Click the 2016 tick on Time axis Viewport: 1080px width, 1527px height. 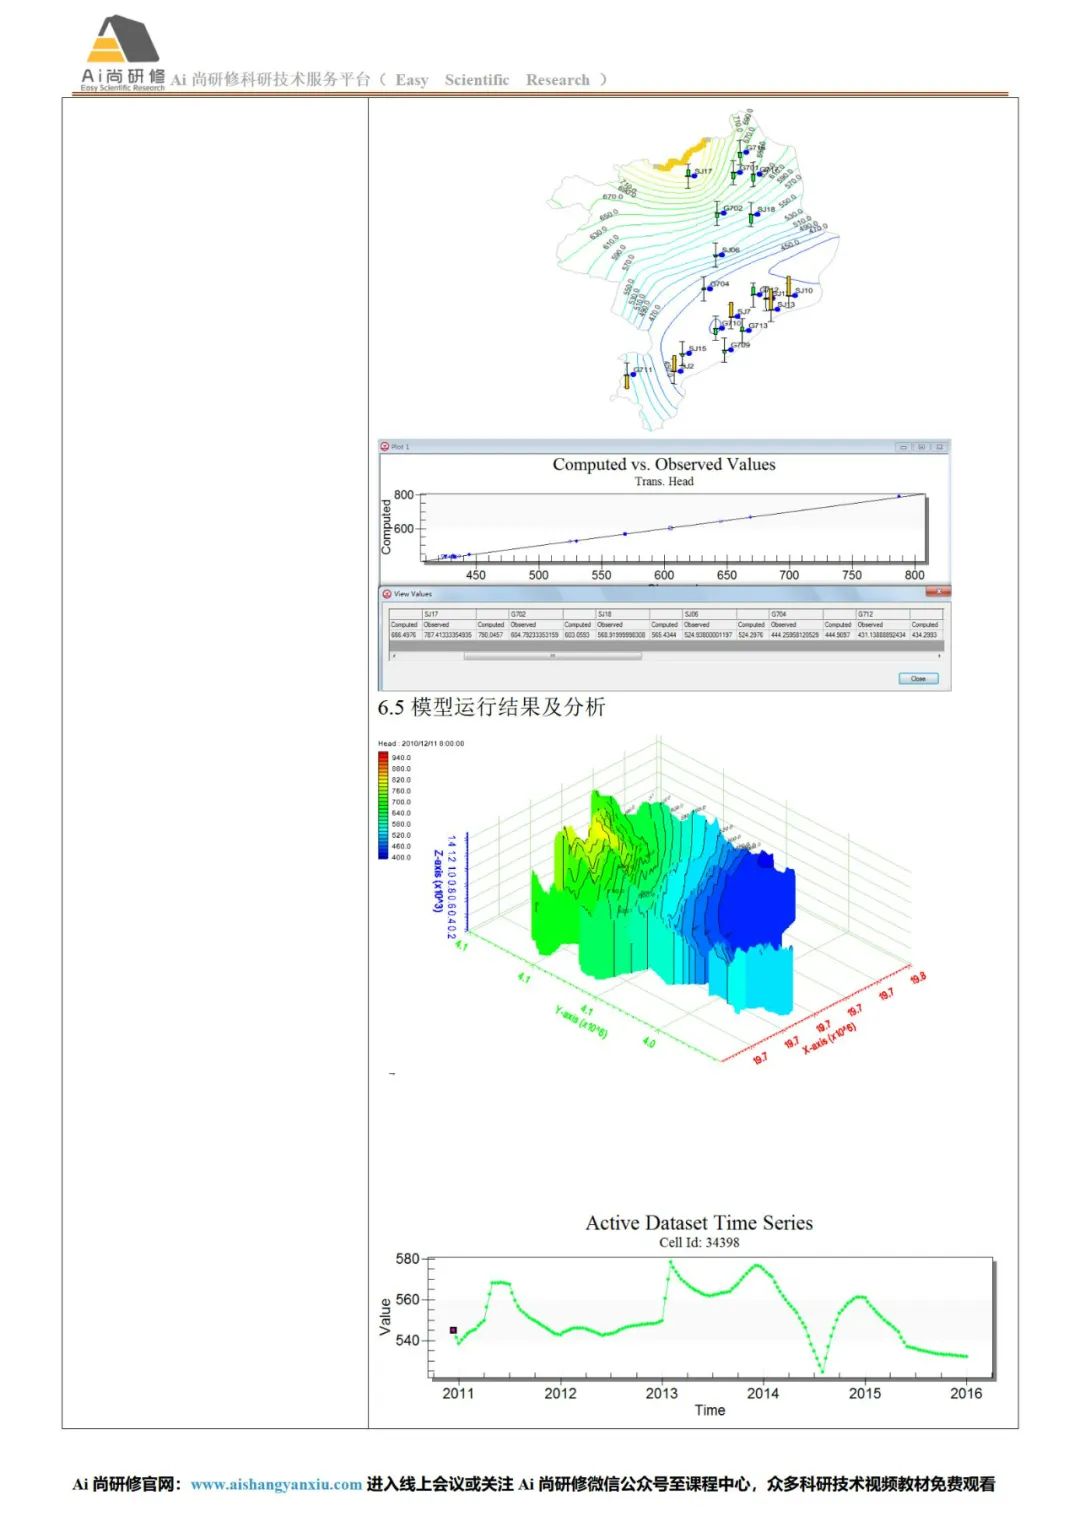coord(966,1393)
